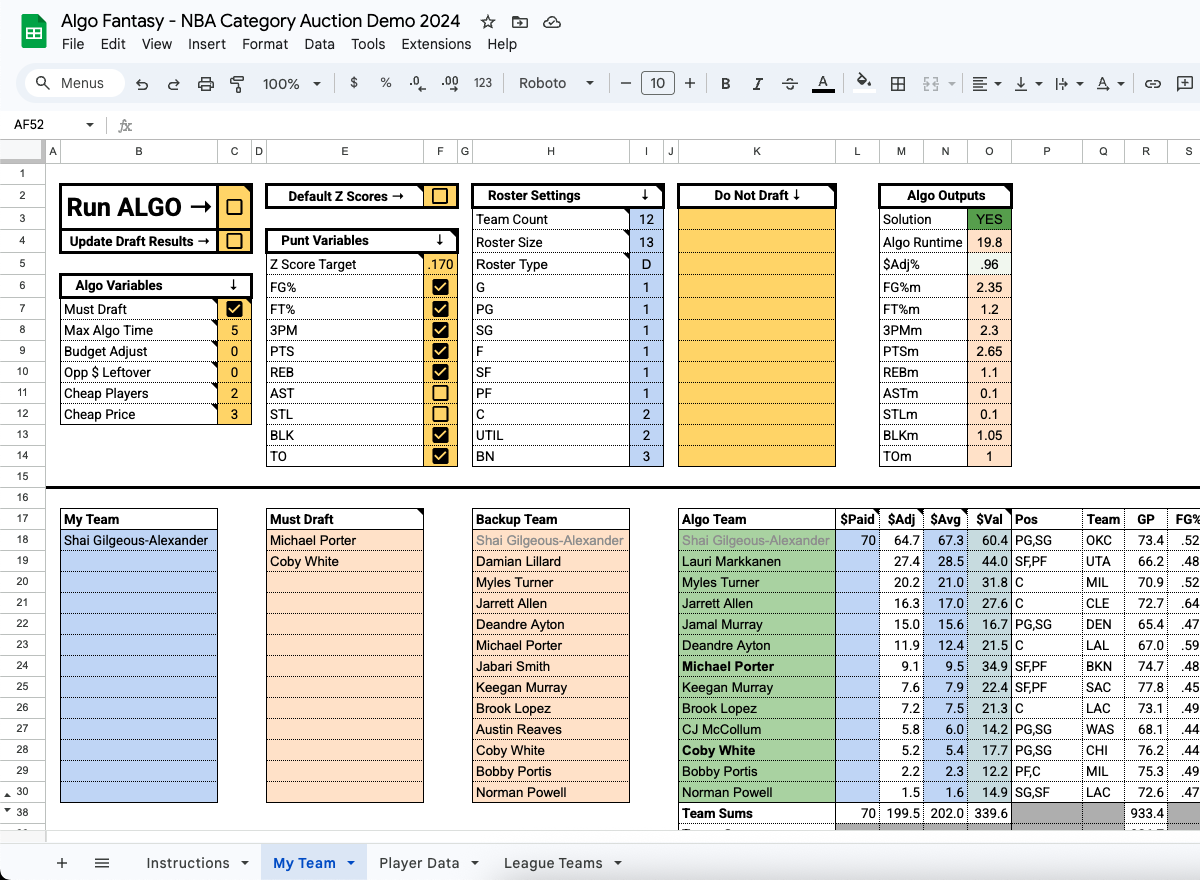The image size is (1200, 880).
Task: Uncheck the TO punt variable
Action: [x=439, y=456]
